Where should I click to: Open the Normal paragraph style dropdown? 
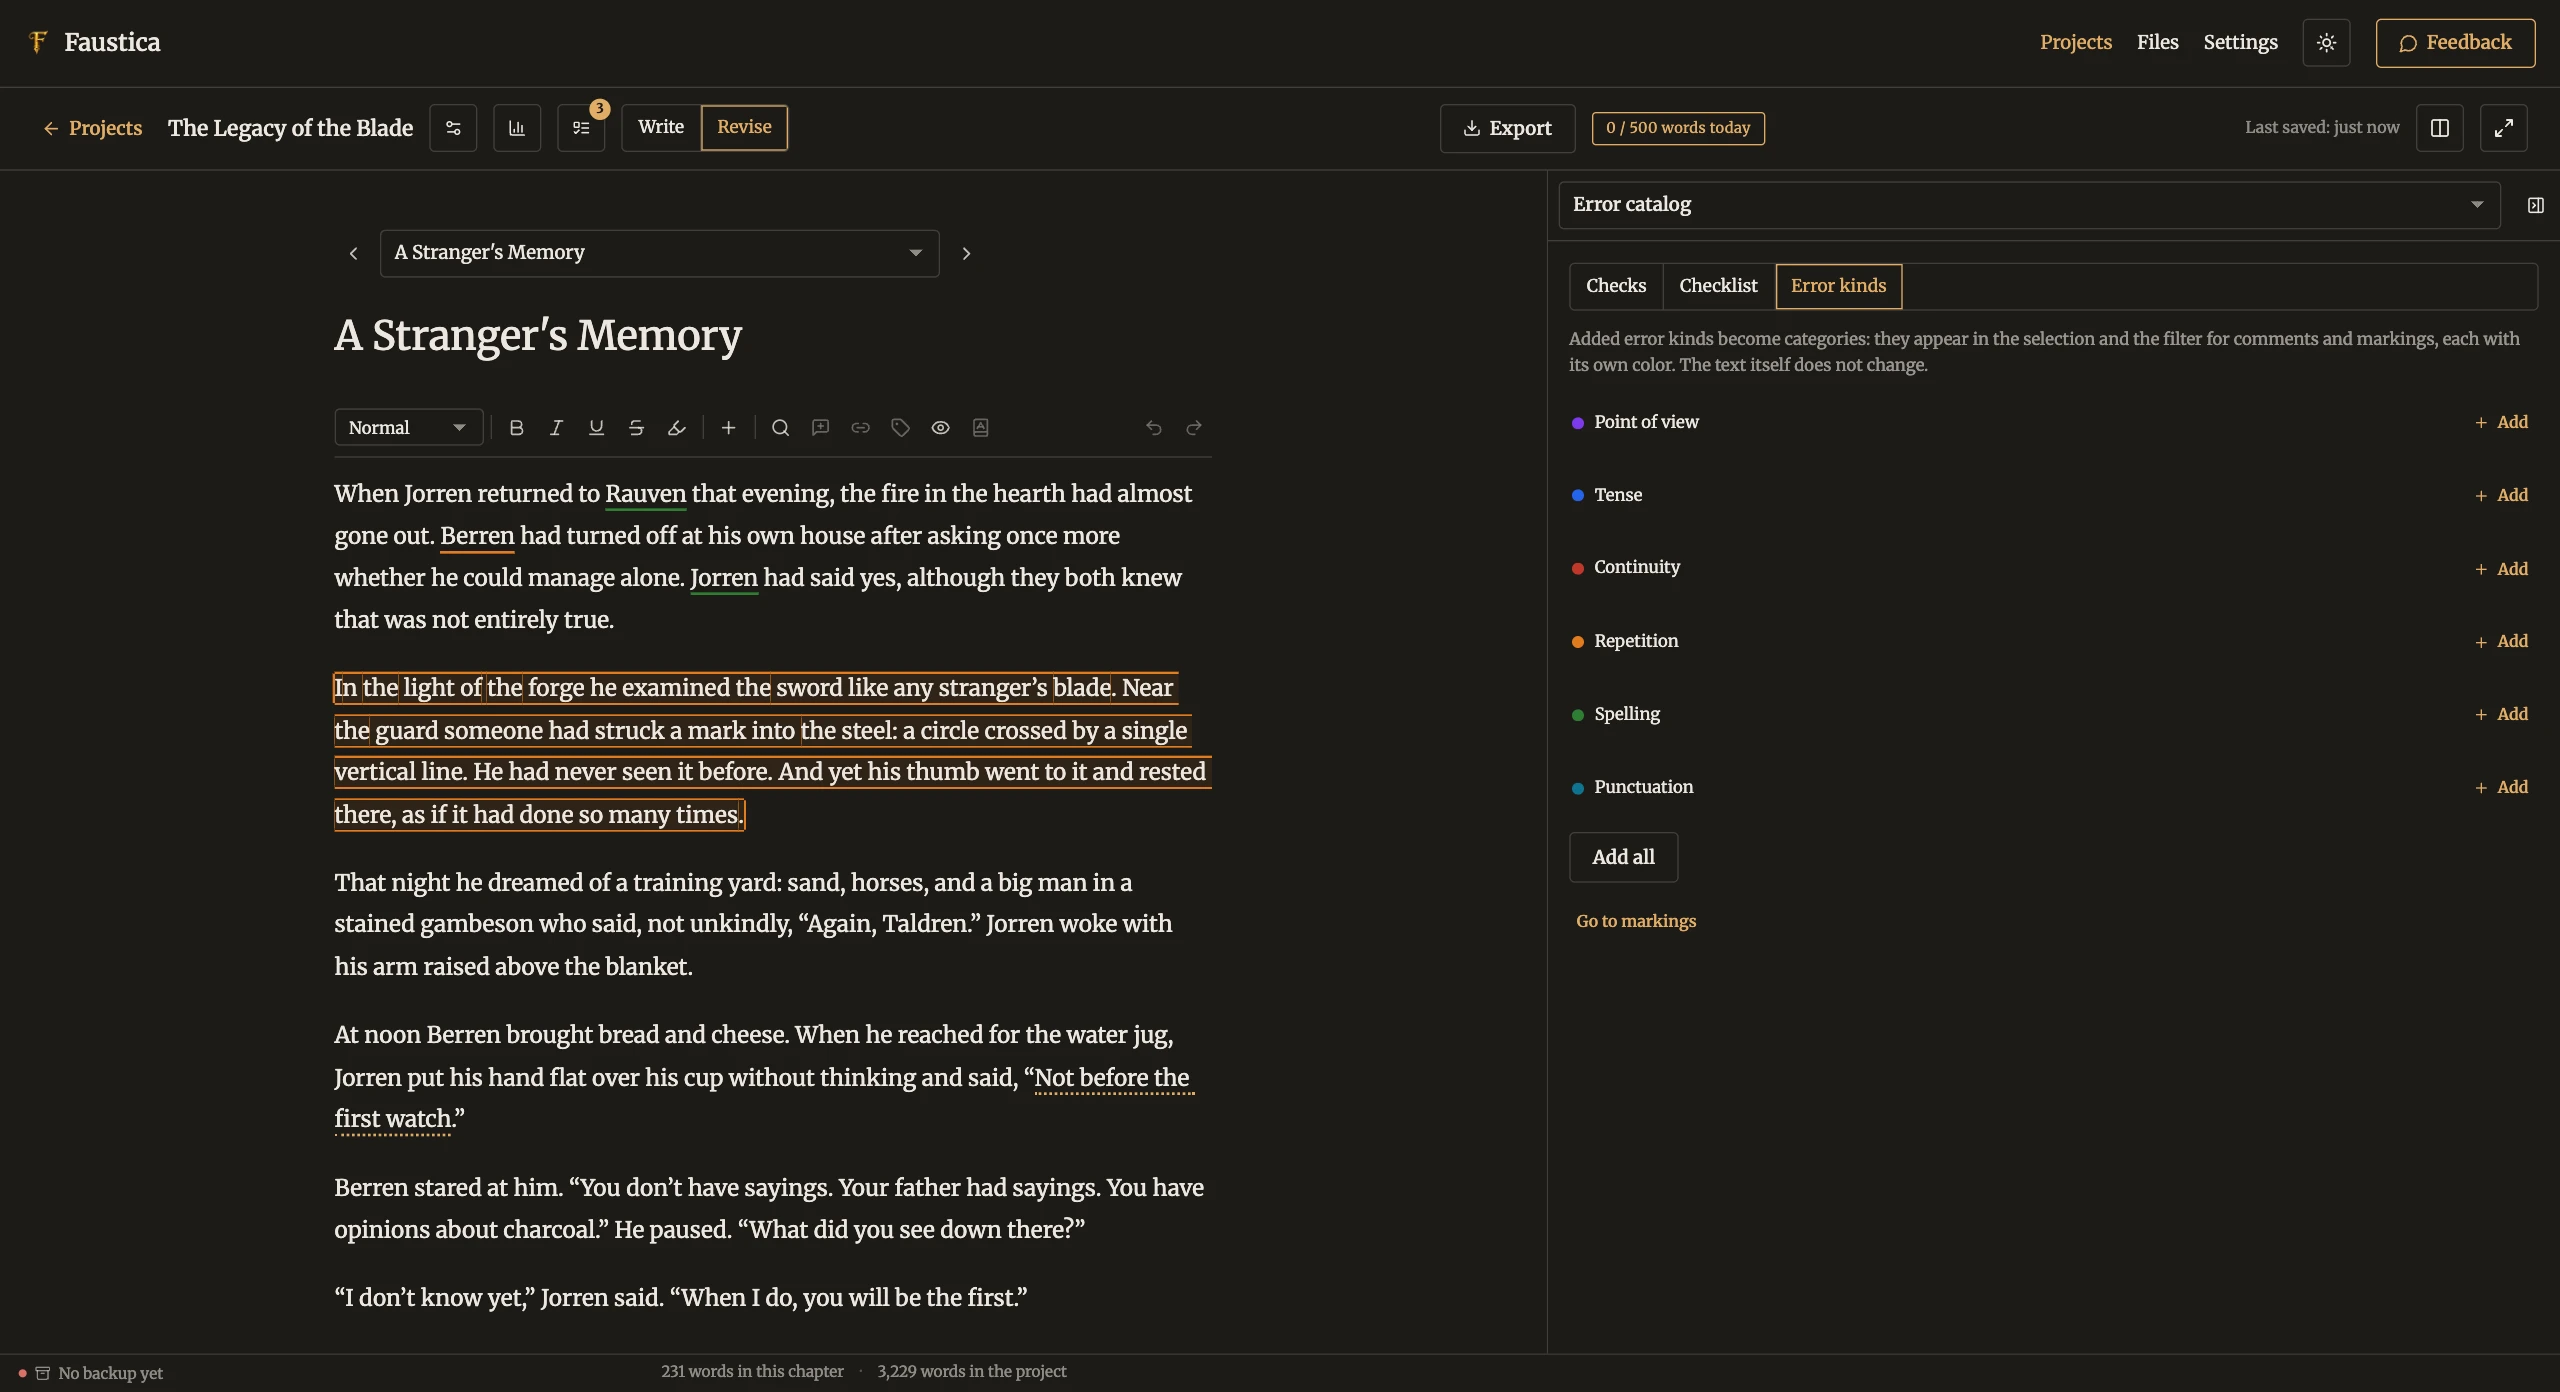(408, 428)
